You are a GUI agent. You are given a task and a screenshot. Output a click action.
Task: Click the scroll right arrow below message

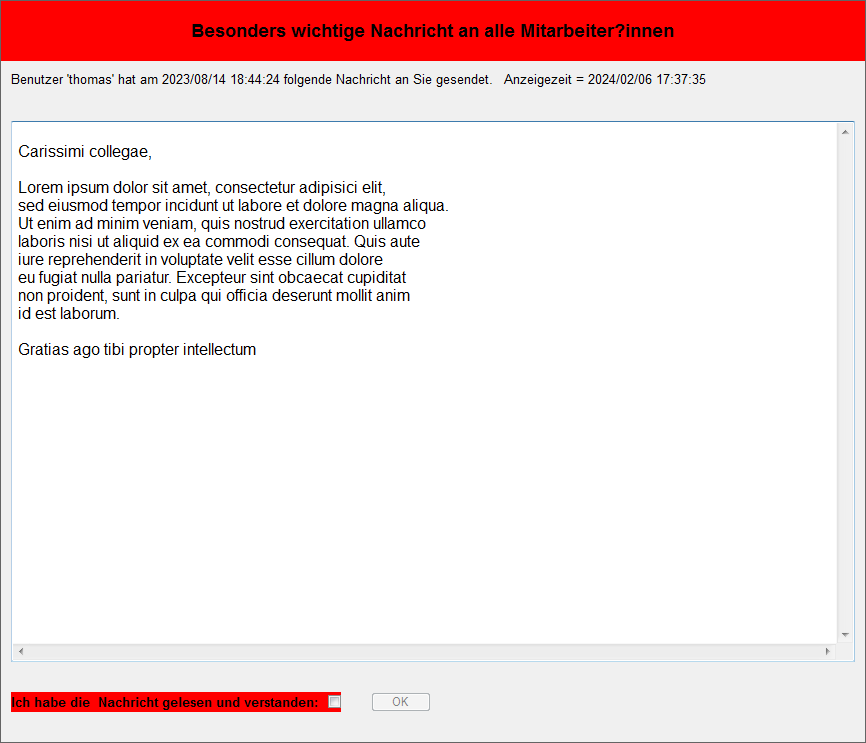pos(827,652)
